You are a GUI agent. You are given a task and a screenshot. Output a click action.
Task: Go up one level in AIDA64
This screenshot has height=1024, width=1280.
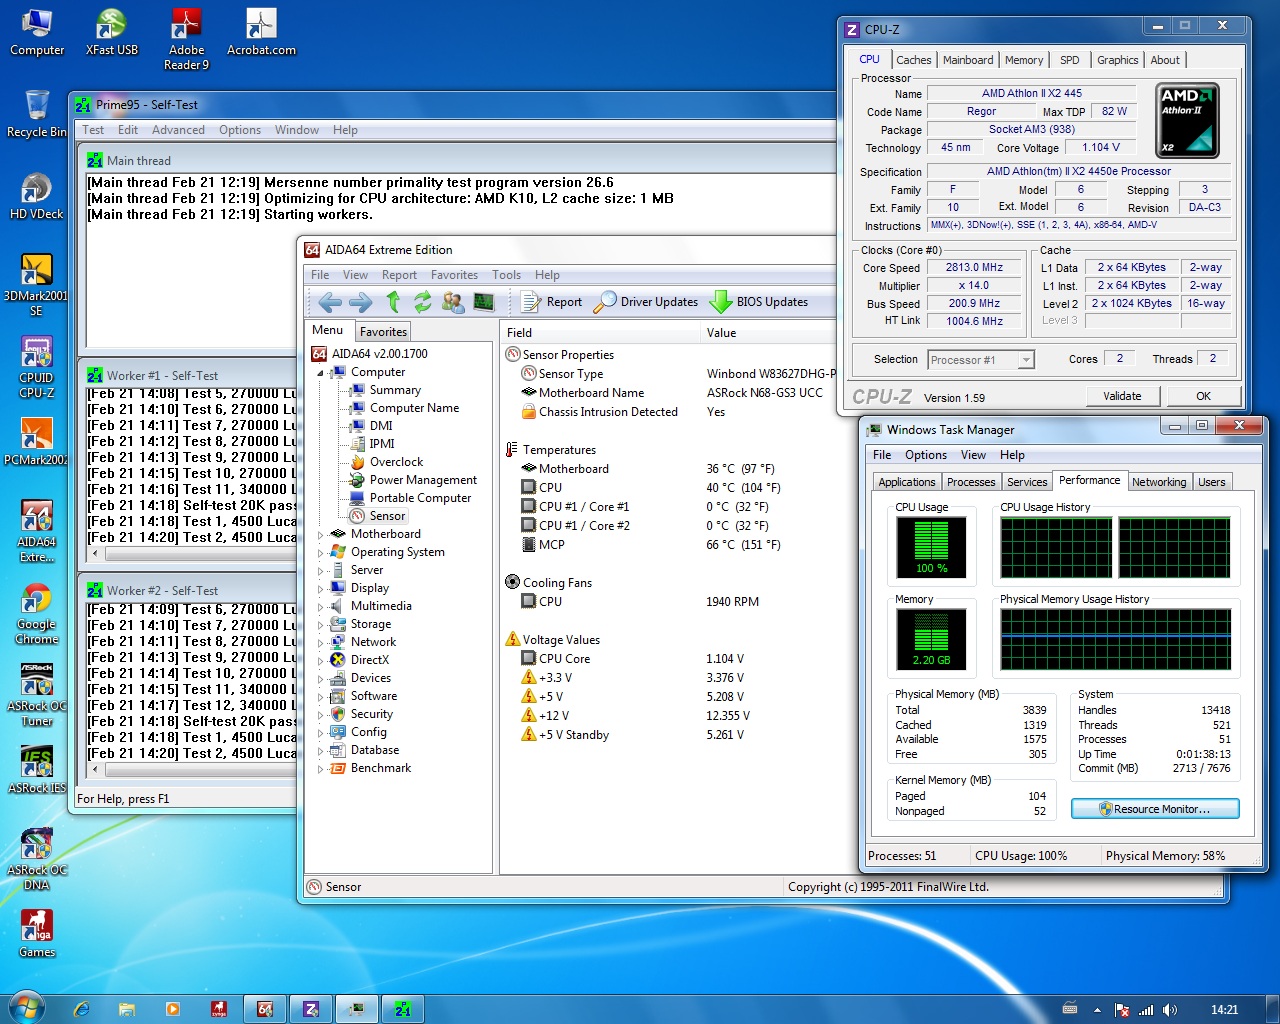[x=393, y=302]
